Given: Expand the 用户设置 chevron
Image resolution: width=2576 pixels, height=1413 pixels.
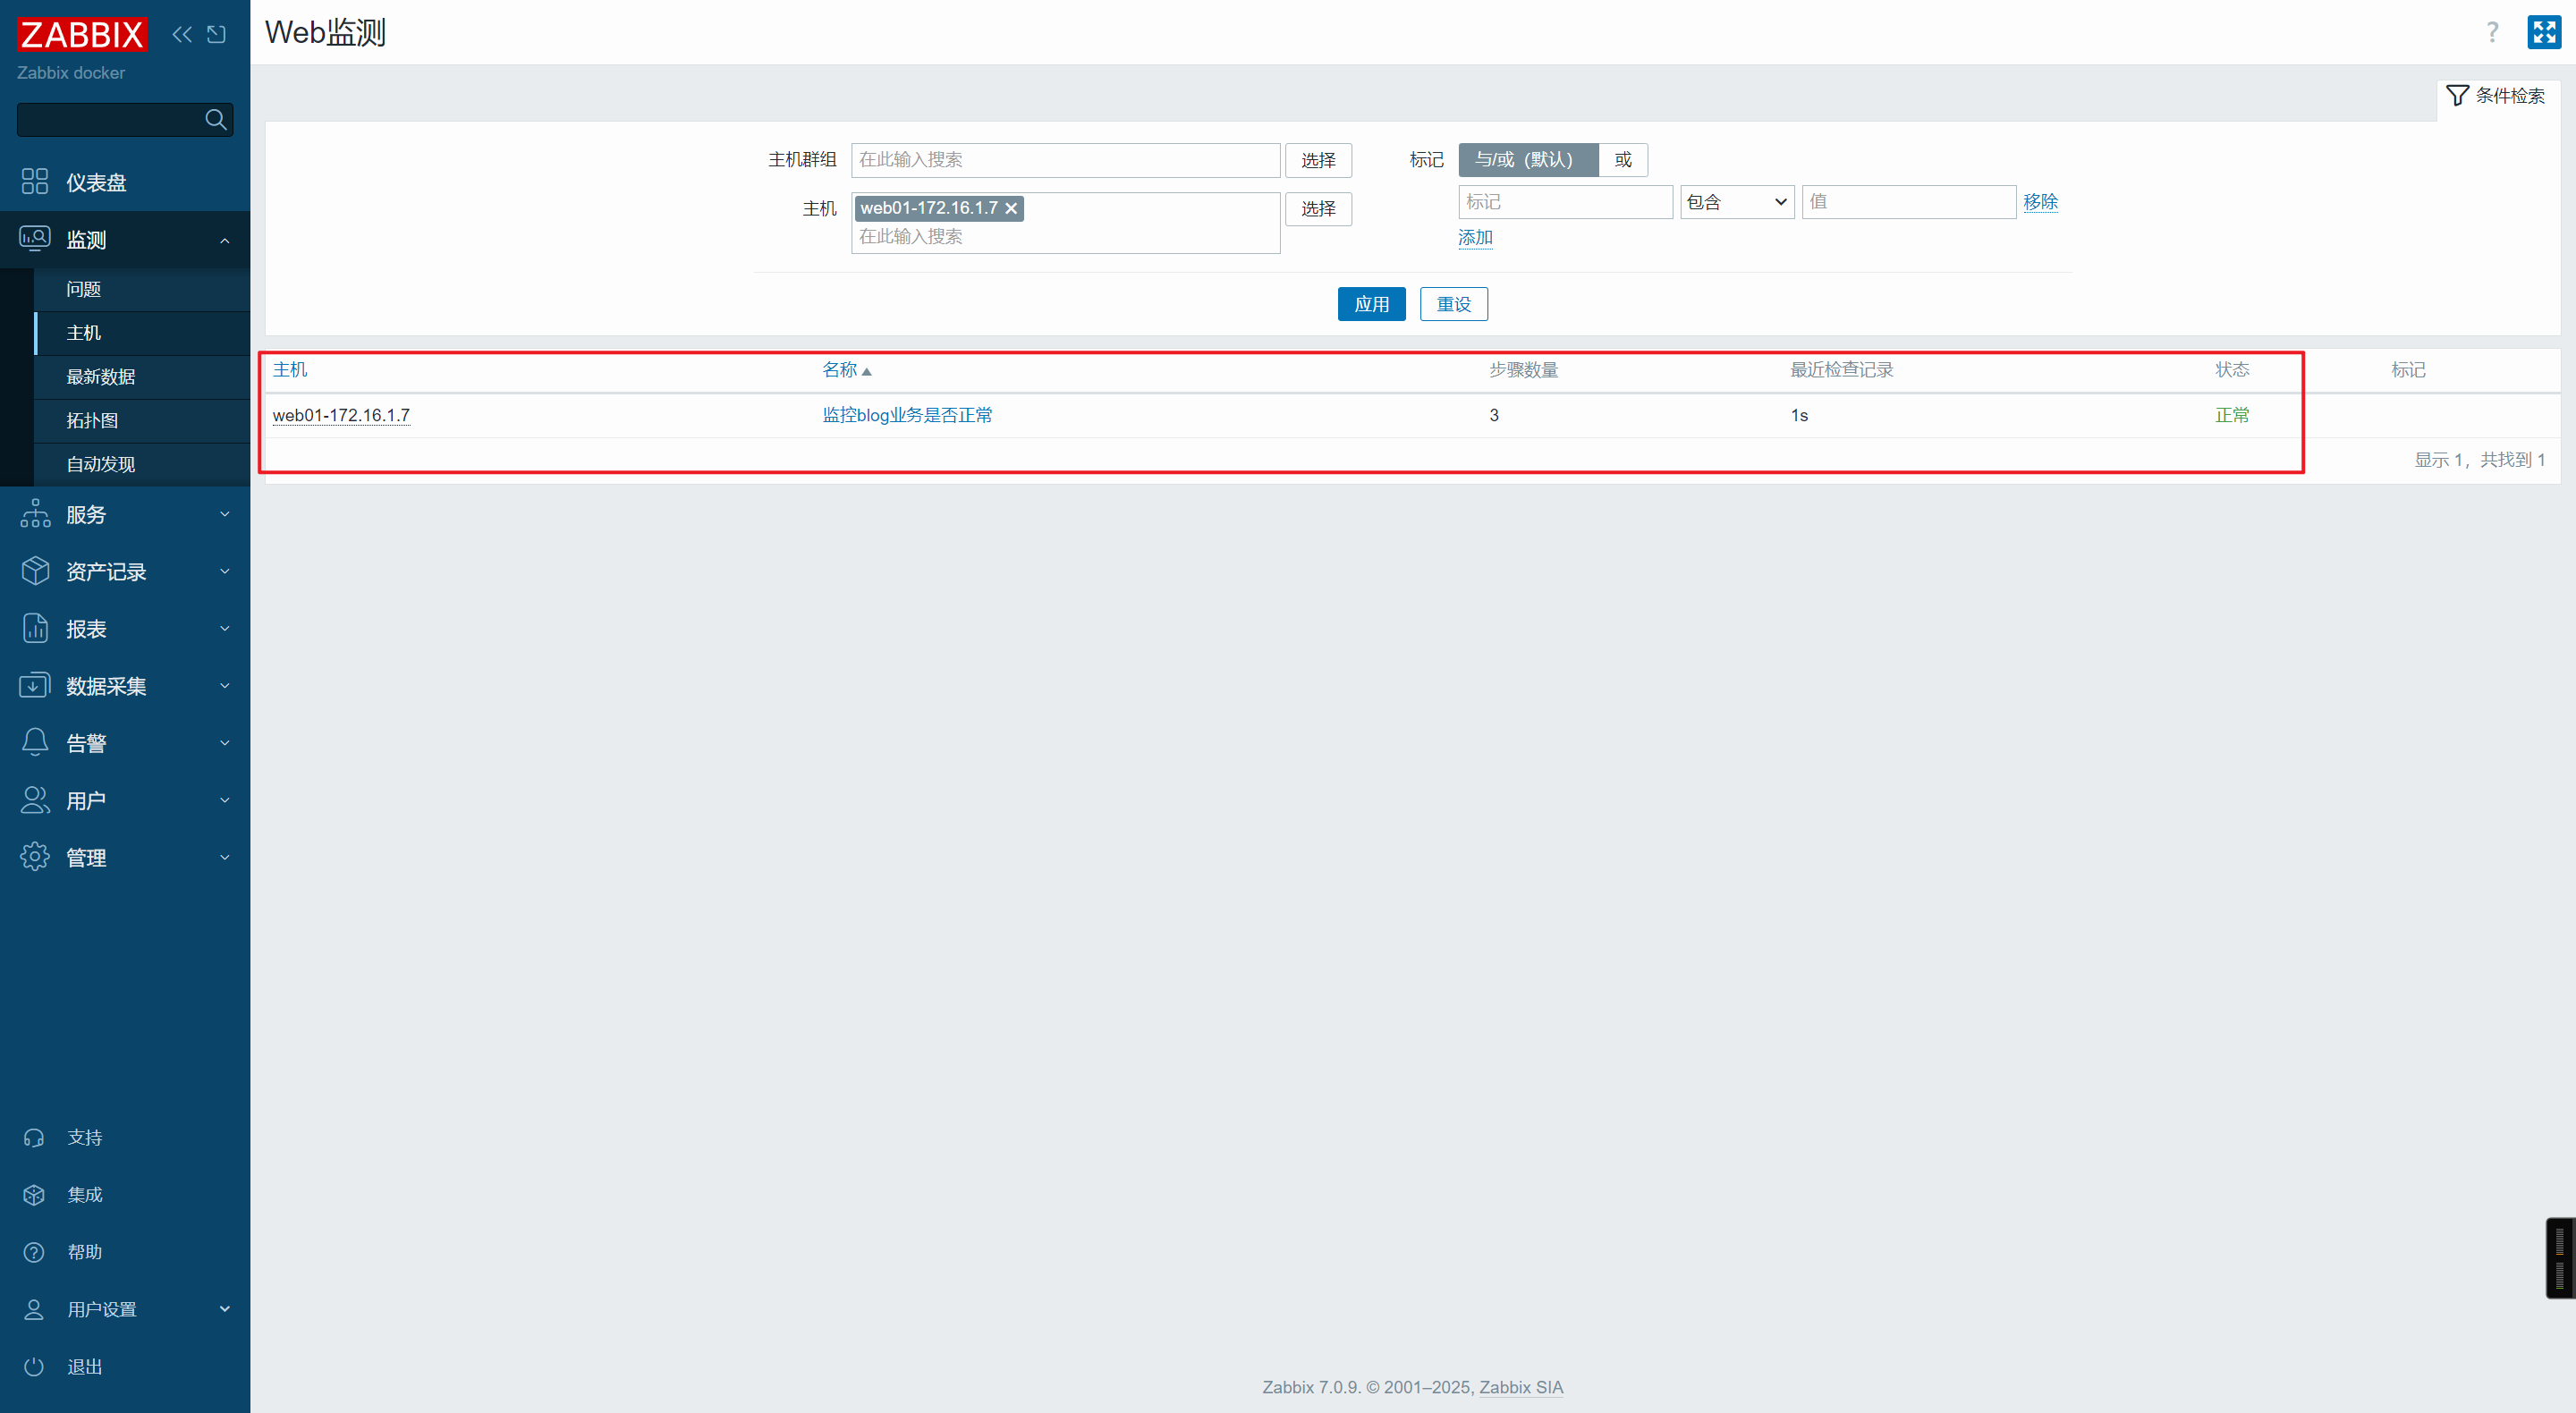Looking at the screenshot, I should click(x=225, y=1309).
